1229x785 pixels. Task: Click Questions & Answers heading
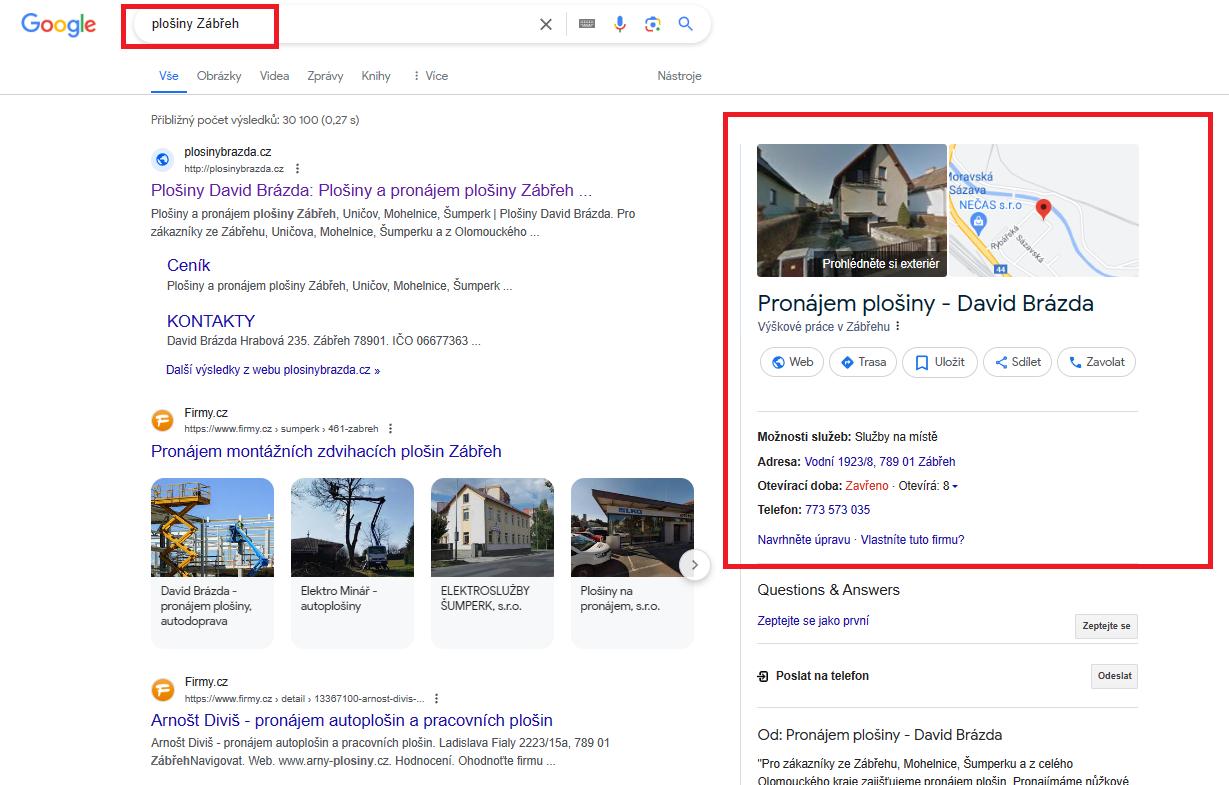[x=829, y=590]
